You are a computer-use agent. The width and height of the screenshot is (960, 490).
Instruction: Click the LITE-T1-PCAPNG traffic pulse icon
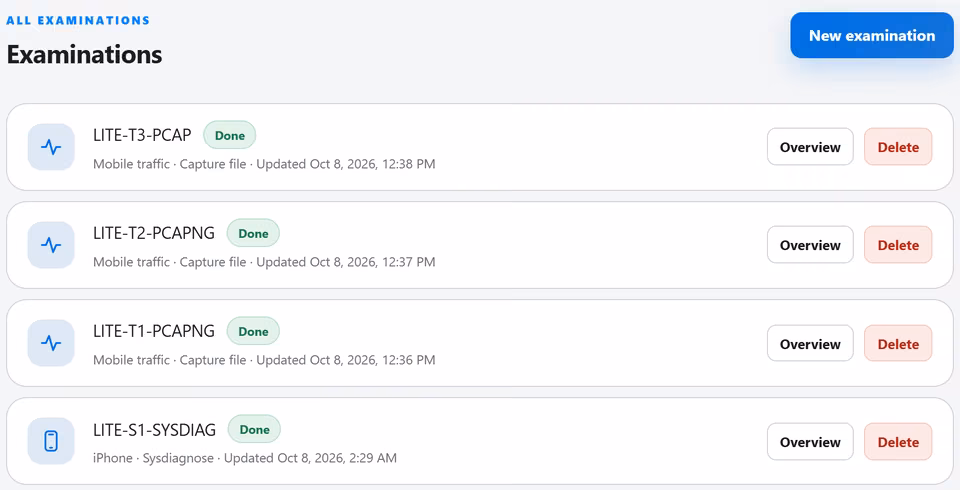51,343
